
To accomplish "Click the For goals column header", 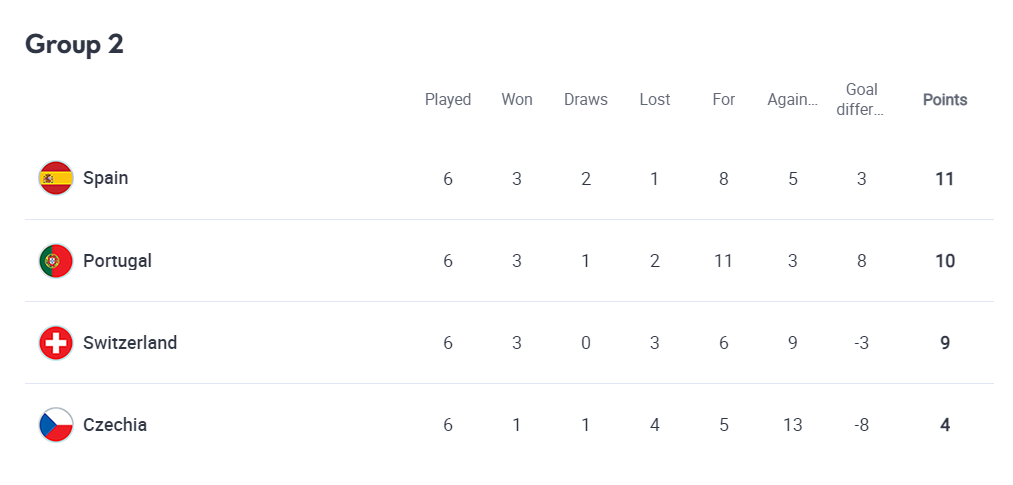I will [x=724, y=100].
